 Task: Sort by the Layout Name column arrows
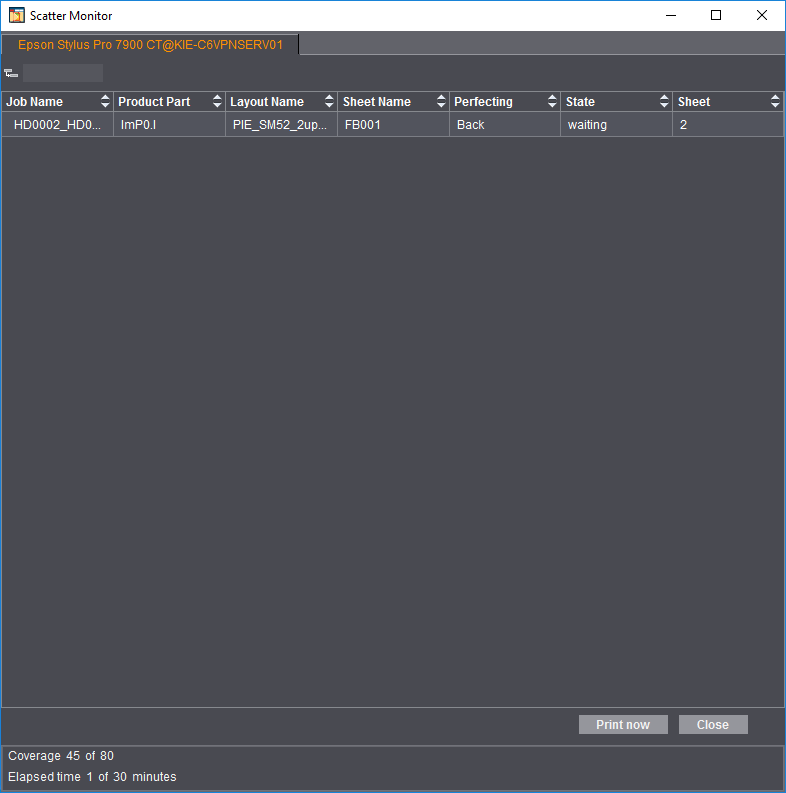pyautogui.click(x=329, y=101)
